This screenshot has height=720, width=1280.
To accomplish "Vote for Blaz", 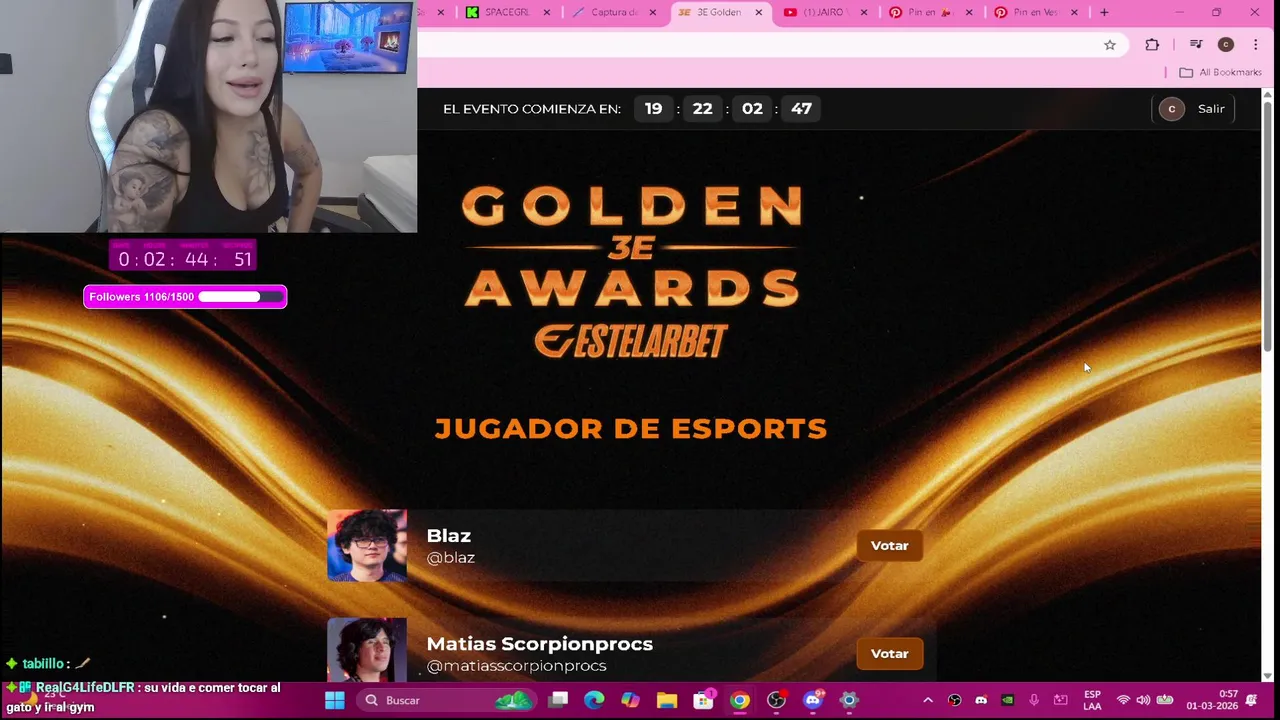I will (x=889, y=546).
